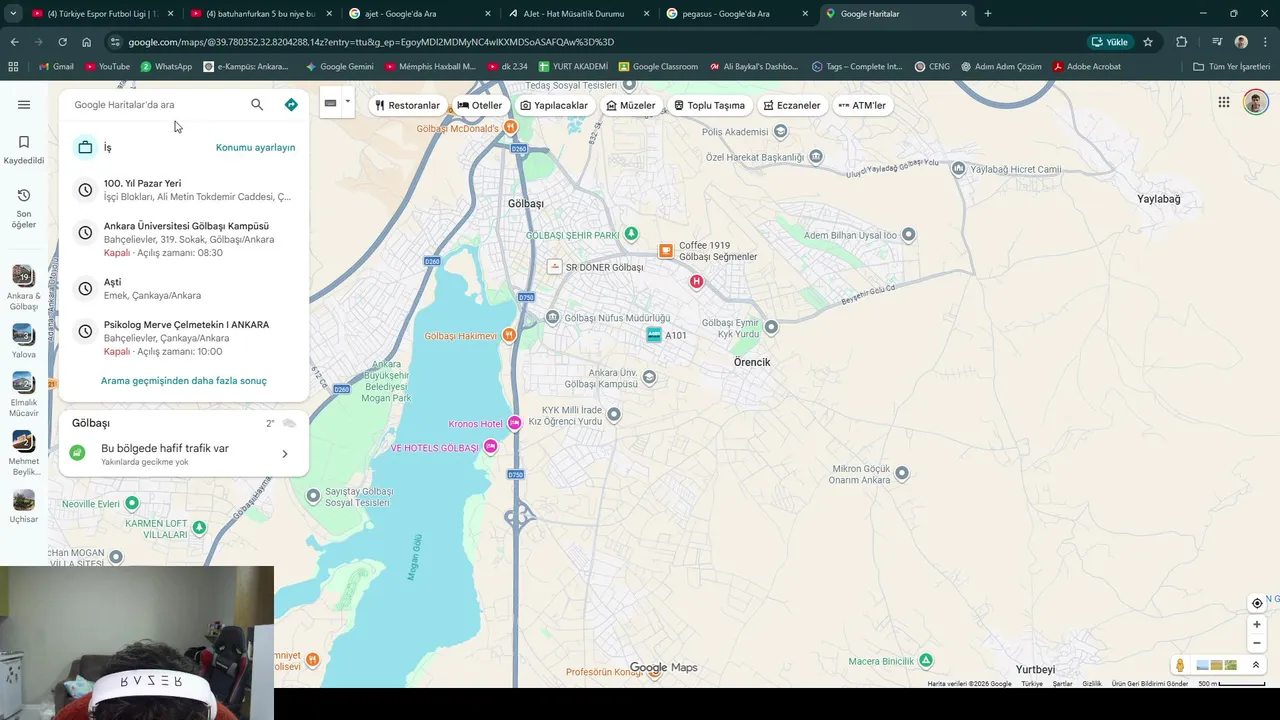Open the Google apps grid icon

tap(1224, 102)
